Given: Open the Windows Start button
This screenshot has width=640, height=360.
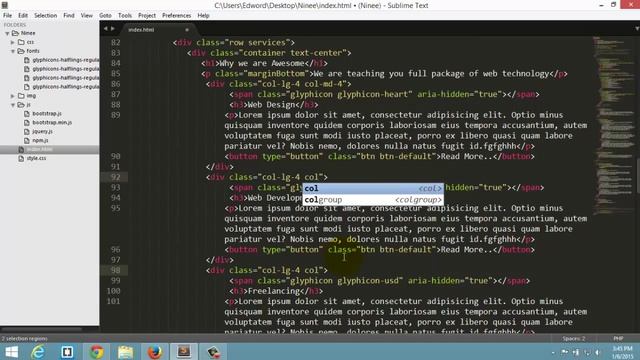Looking at the screenshot, I should (x=11, y=352).
